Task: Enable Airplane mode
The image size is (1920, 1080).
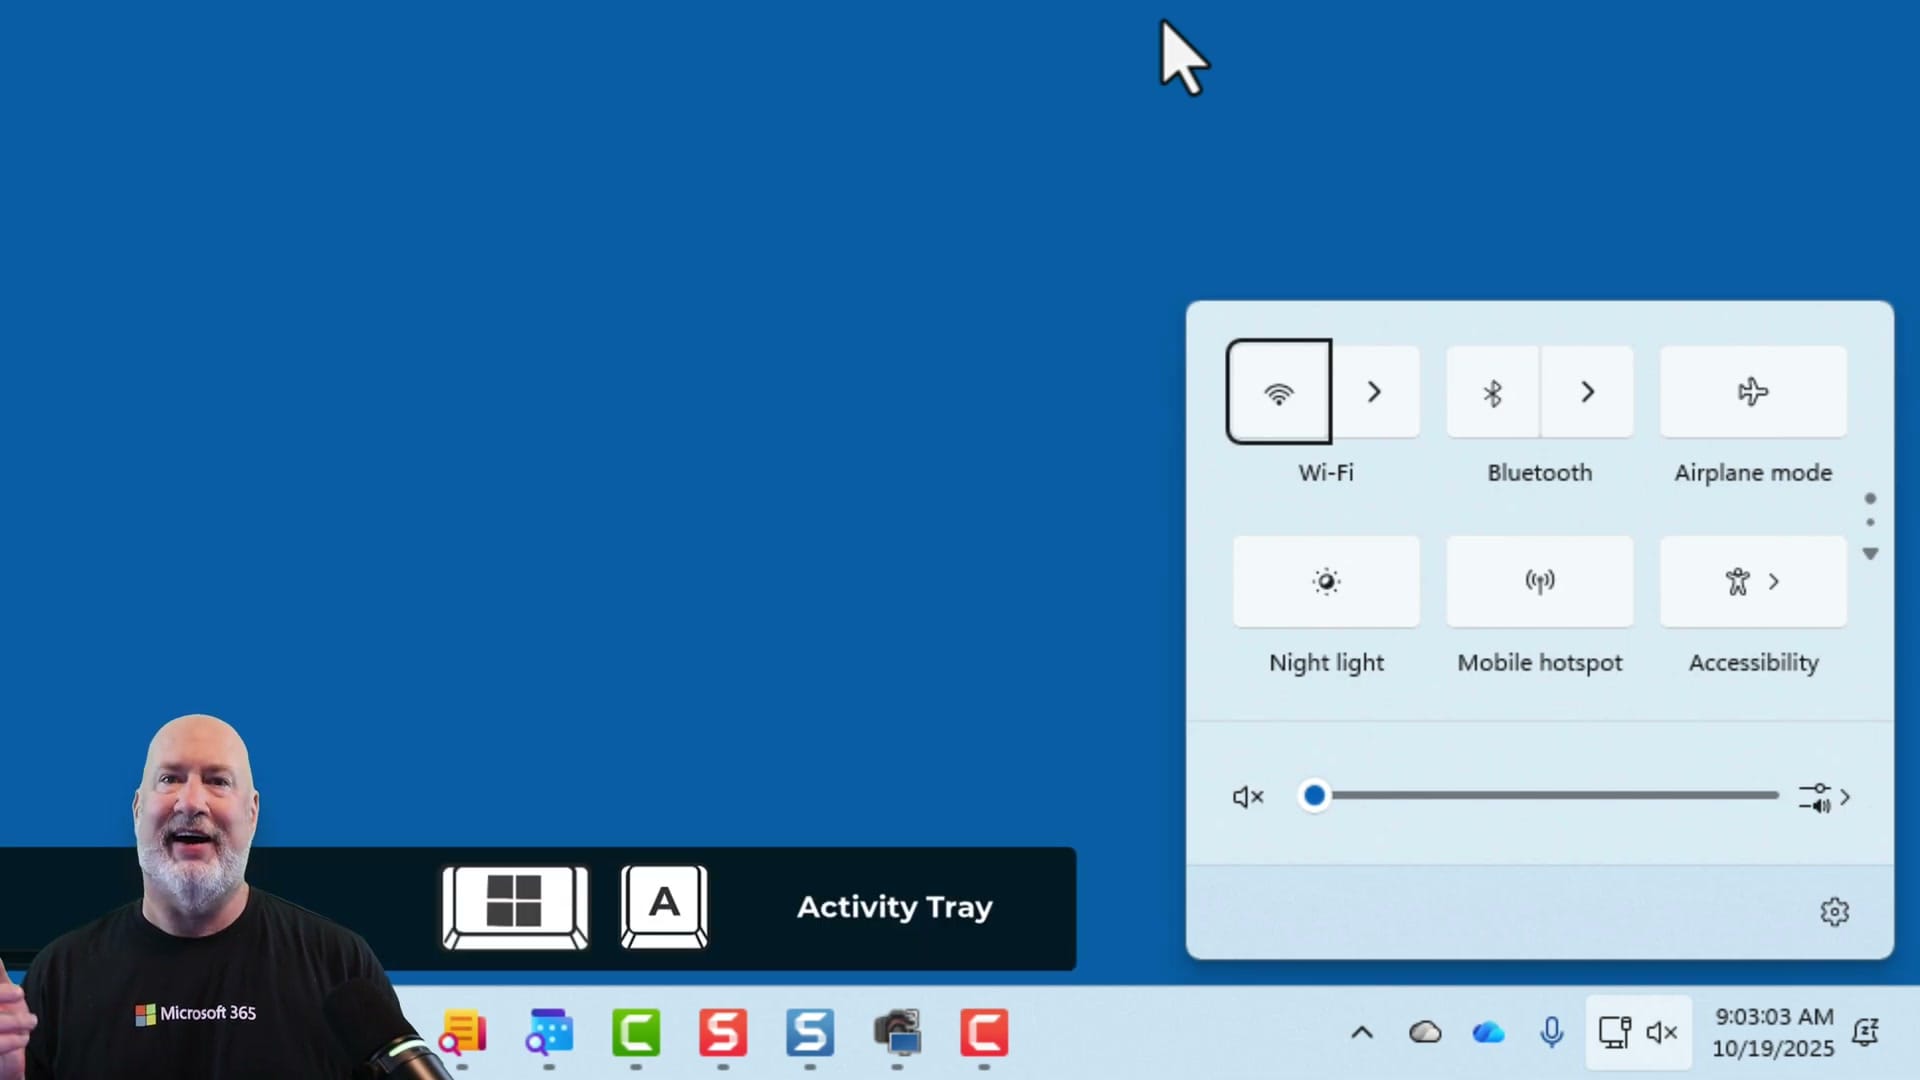Action: tap(1753, 391)
